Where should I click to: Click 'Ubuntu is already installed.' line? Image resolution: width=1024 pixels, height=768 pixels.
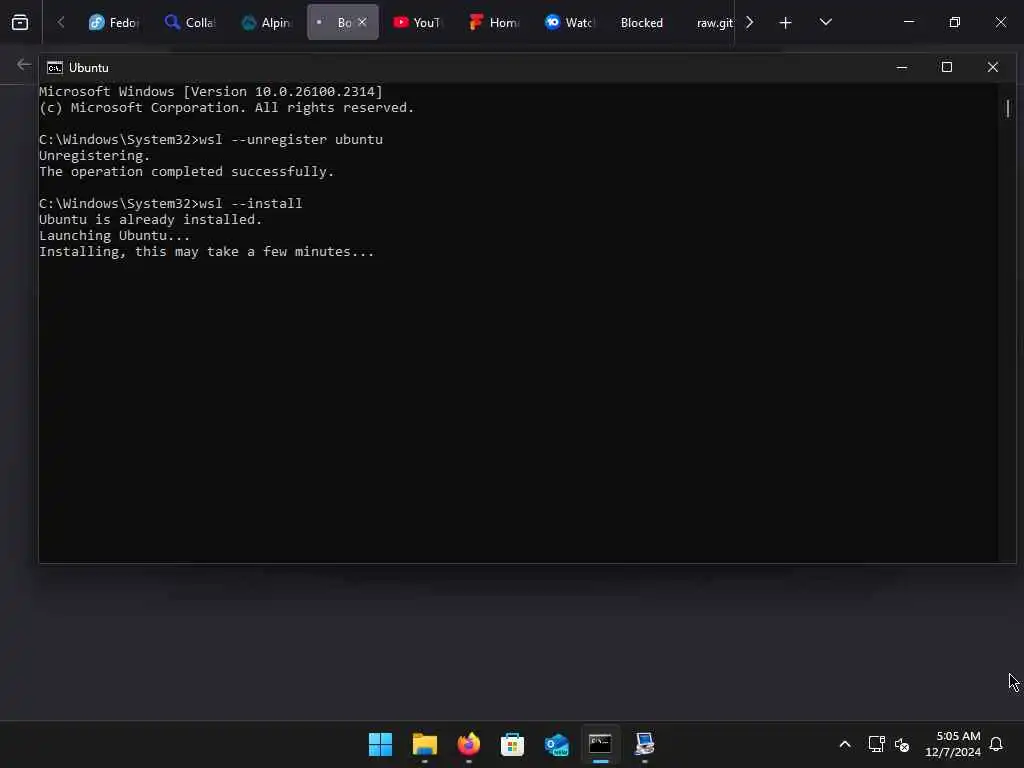coord(151,220)
